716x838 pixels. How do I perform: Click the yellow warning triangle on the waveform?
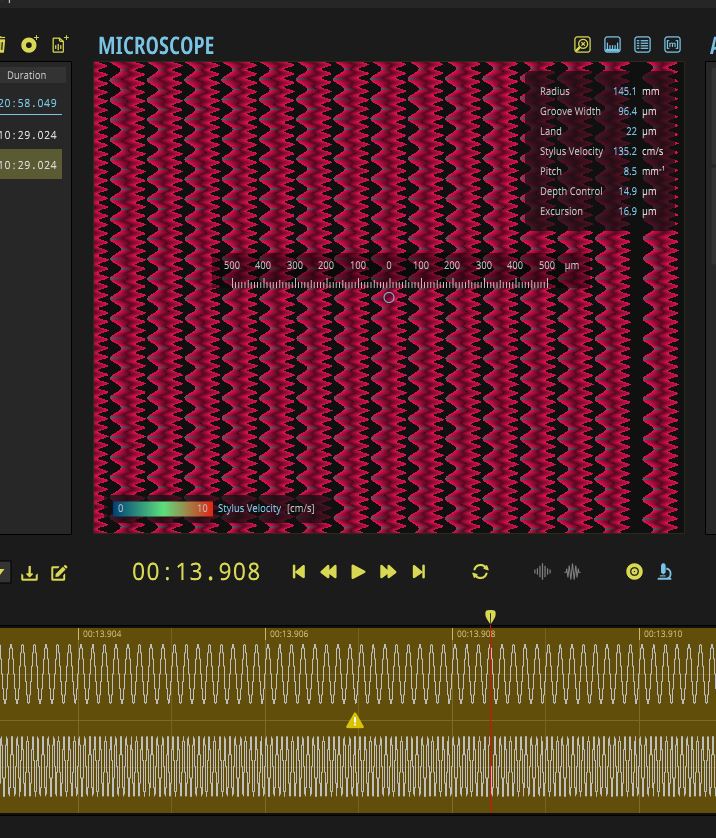pyautogui.click(x=355, y=721)
